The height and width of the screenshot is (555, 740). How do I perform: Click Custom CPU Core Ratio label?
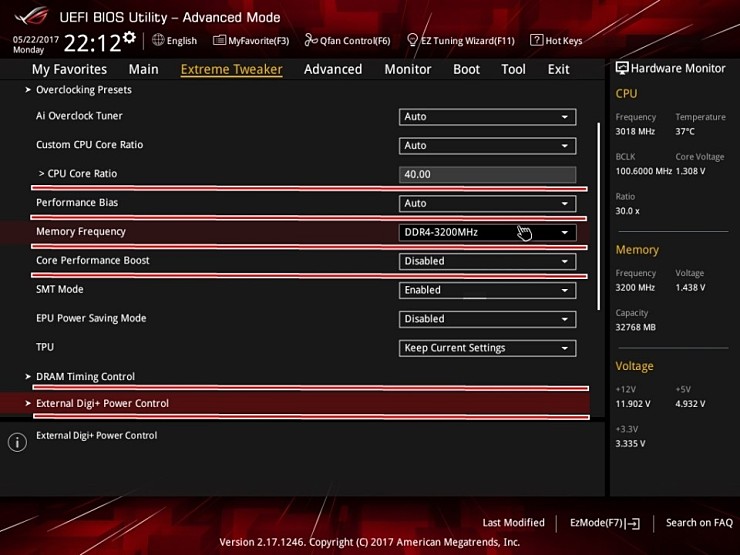click(x=90, y=144)
